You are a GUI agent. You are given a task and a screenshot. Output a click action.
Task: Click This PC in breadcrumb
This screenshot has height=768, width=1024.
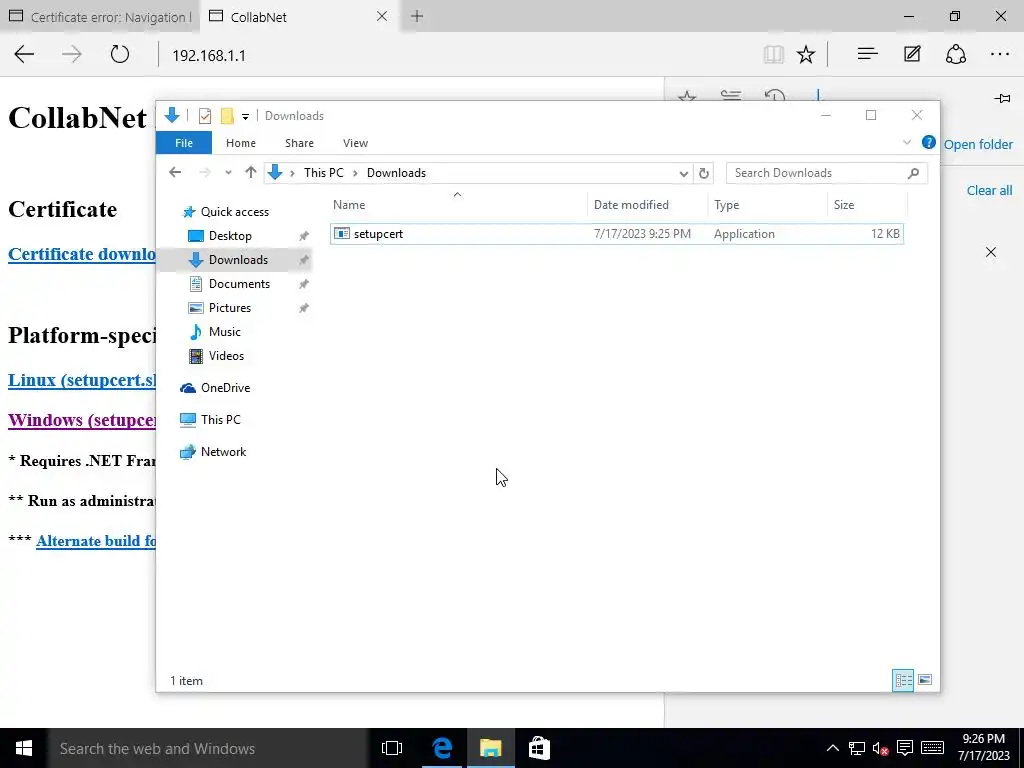(x=323, y=173)
